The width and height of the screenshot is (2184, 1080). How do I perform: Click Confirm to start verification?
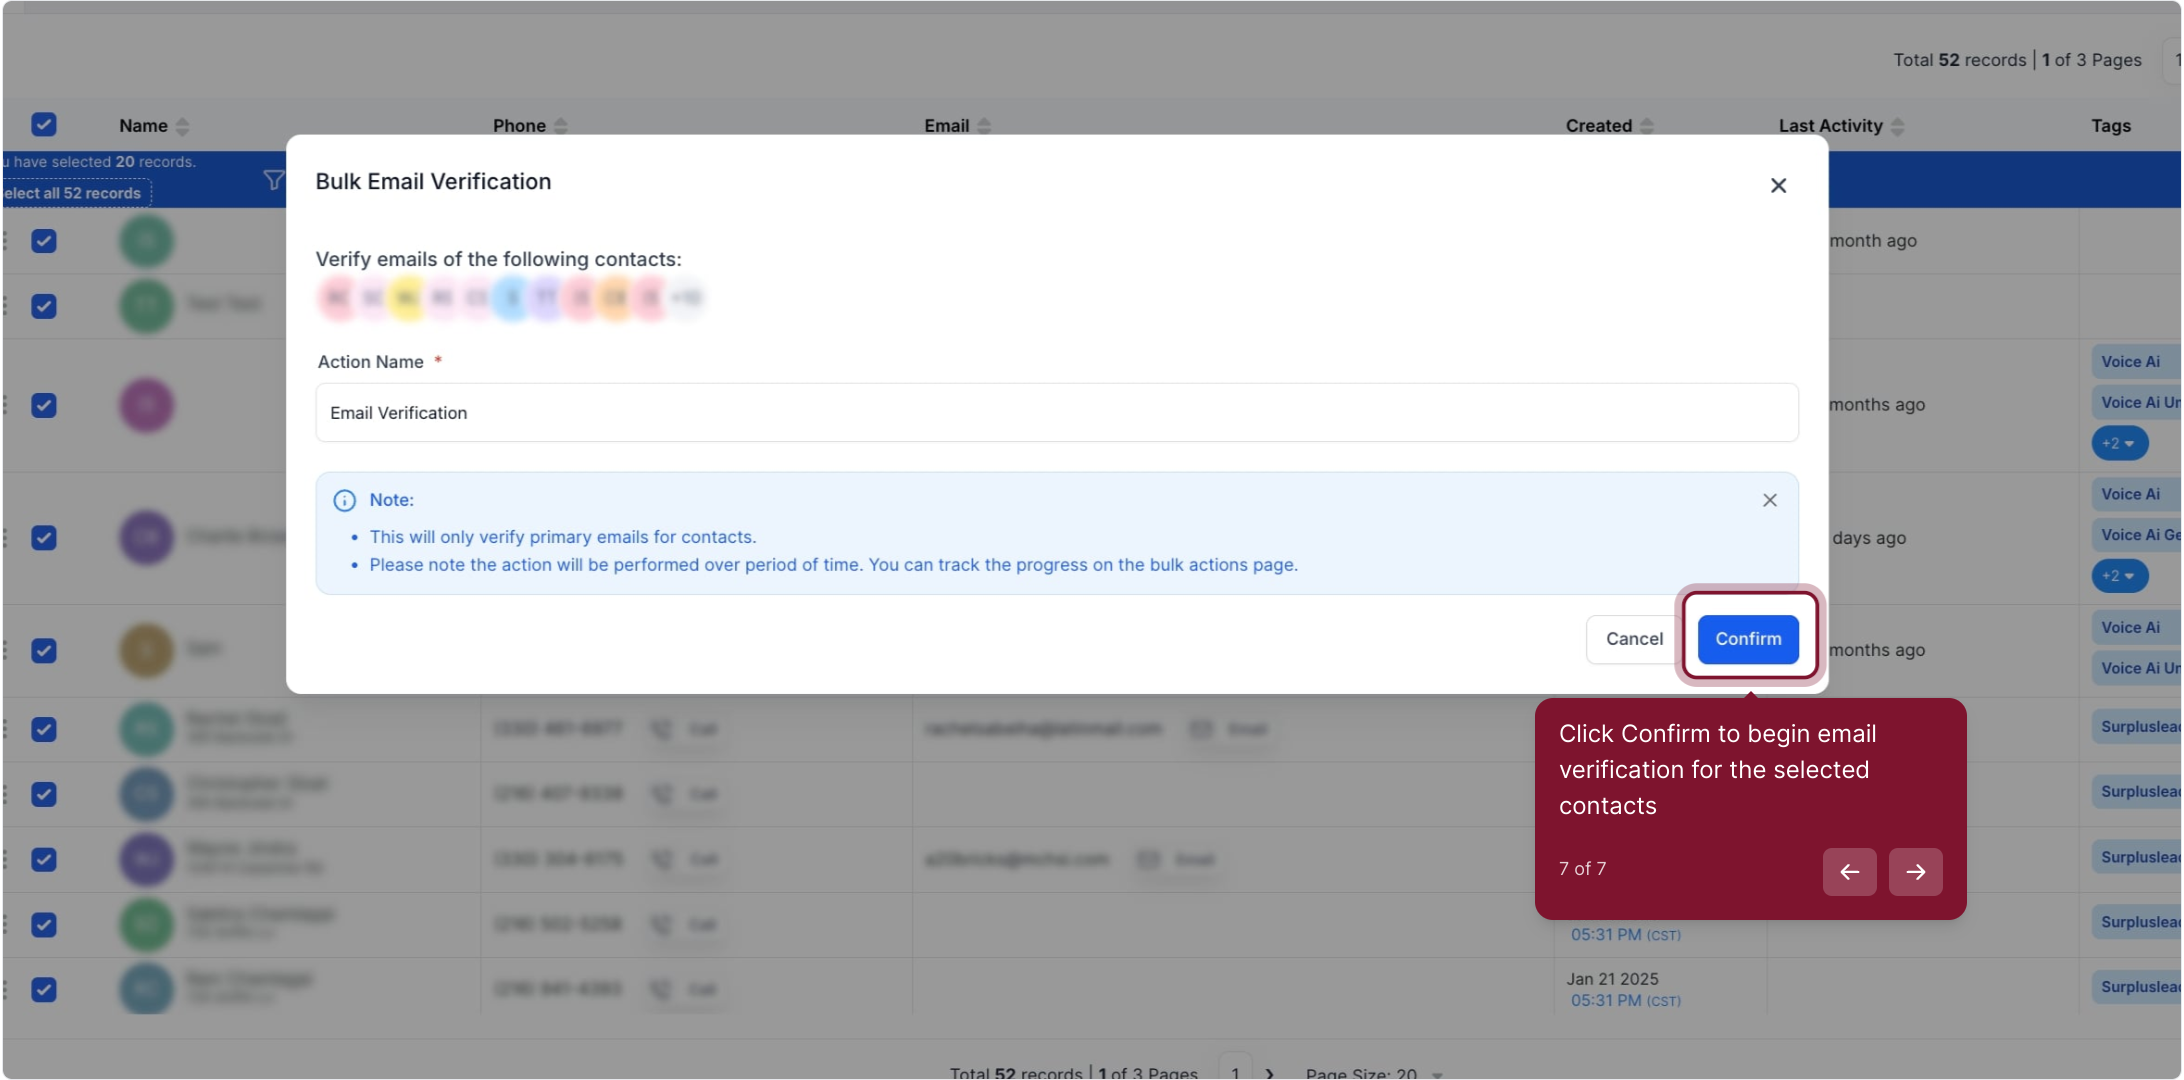click(x=1747, y=639)
